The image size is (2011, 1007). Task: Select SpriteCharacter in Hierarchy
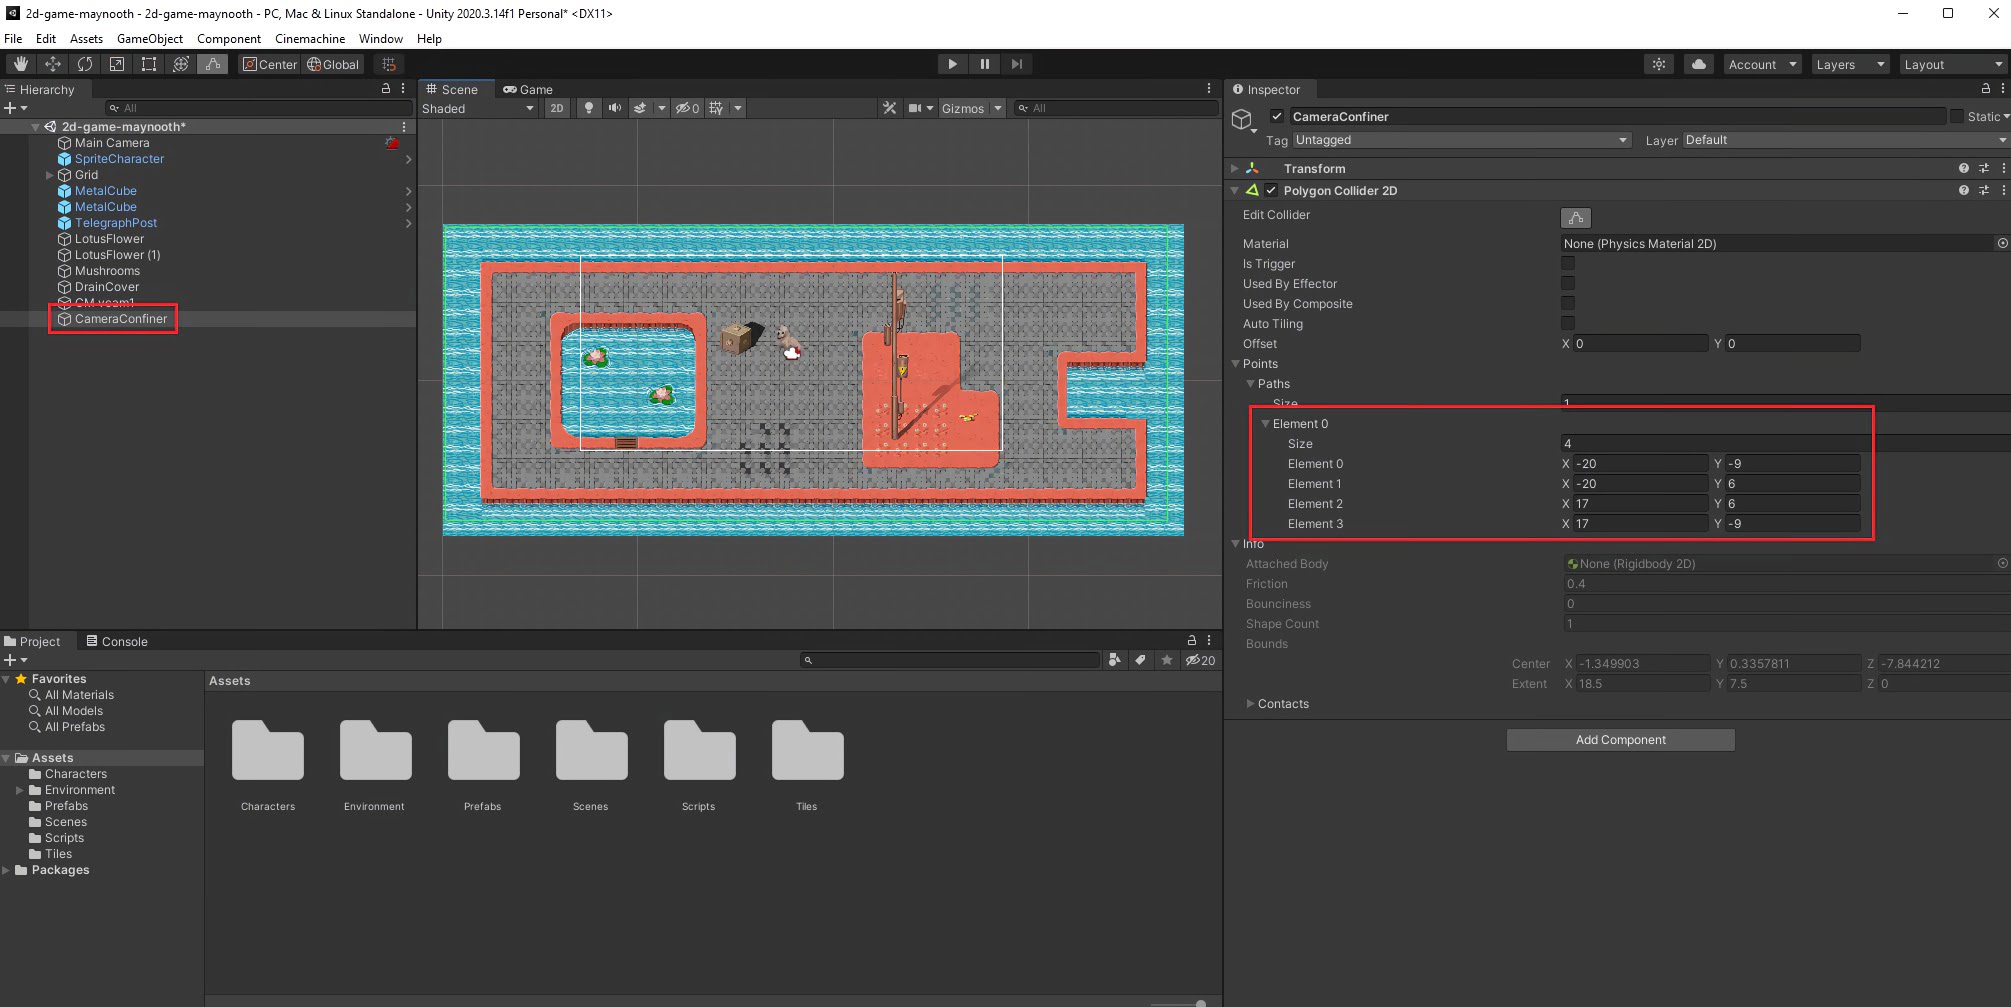pos(119,159)
